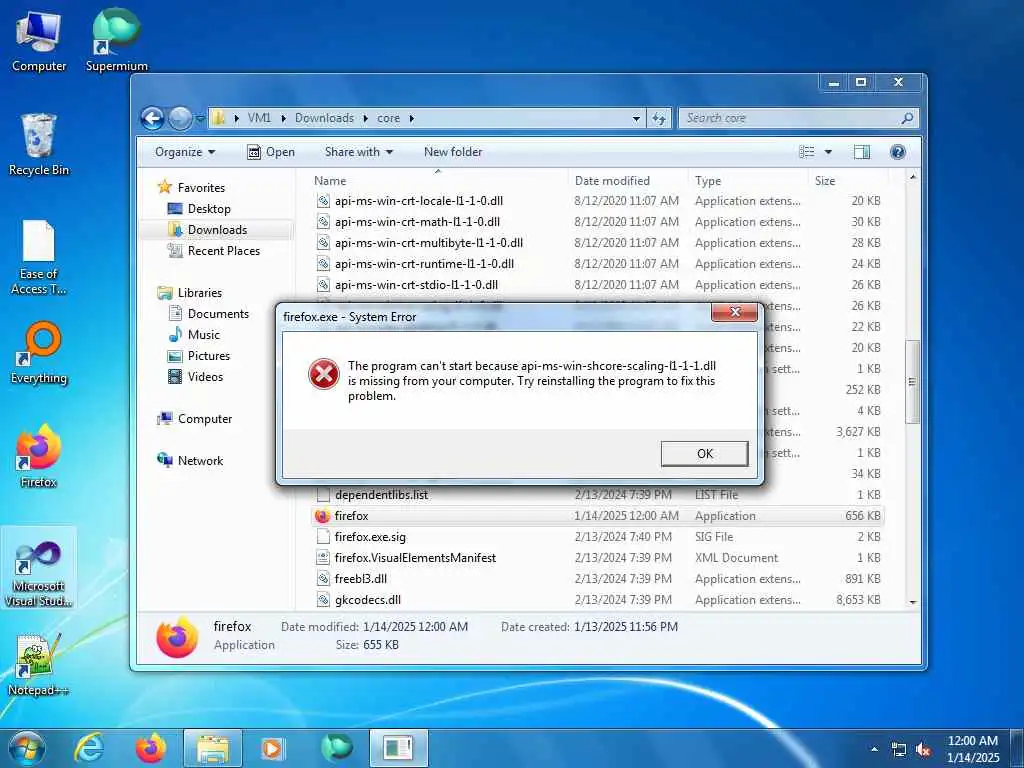Image resolution: width=1024 pixels, height=768 pixels.
Task: Open Internet Explorer from taskbar
Action: [x=88, y=748]
